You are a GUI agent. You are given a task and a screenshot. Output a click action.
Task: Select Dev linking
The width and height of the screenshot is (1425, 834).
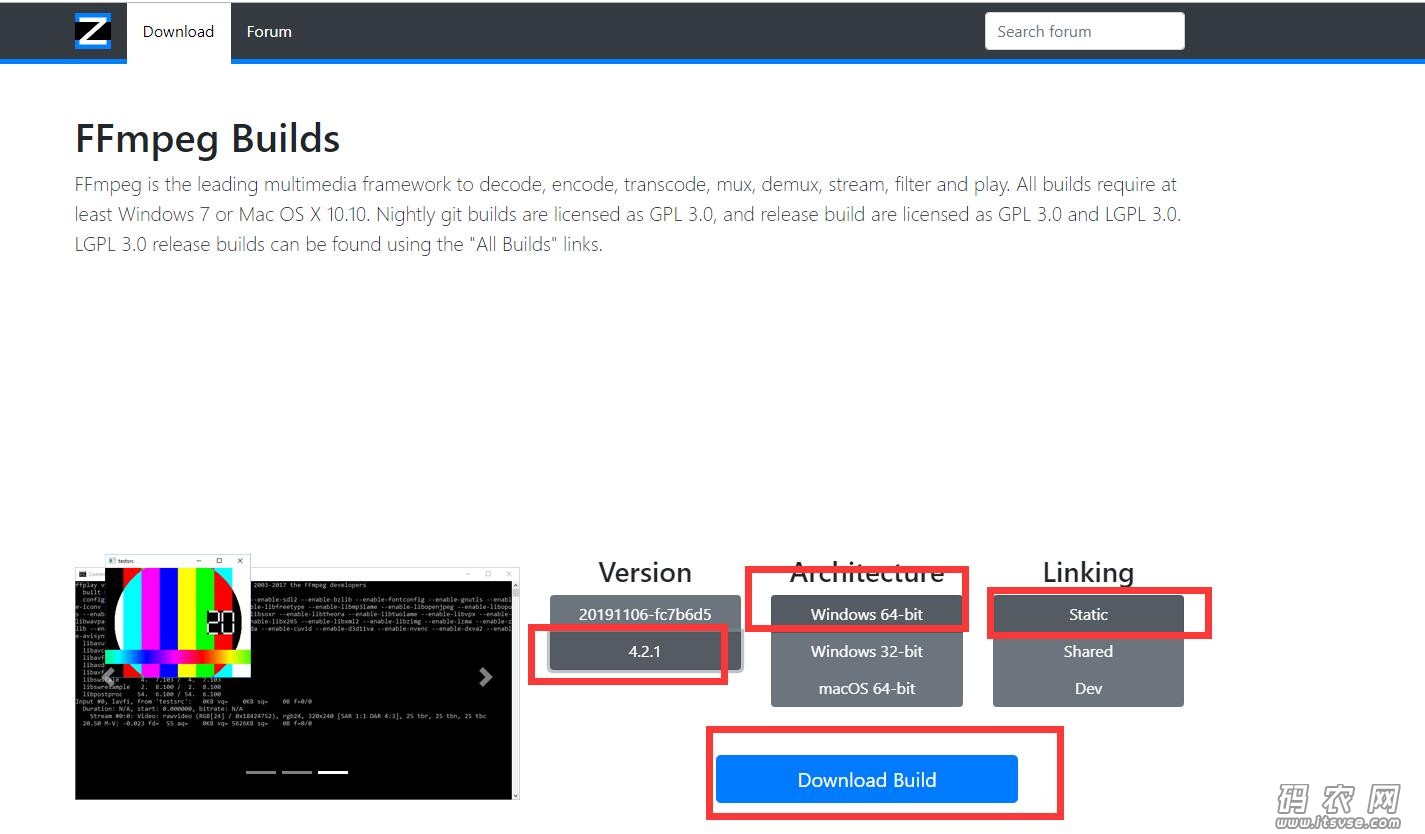(1088, 688)
